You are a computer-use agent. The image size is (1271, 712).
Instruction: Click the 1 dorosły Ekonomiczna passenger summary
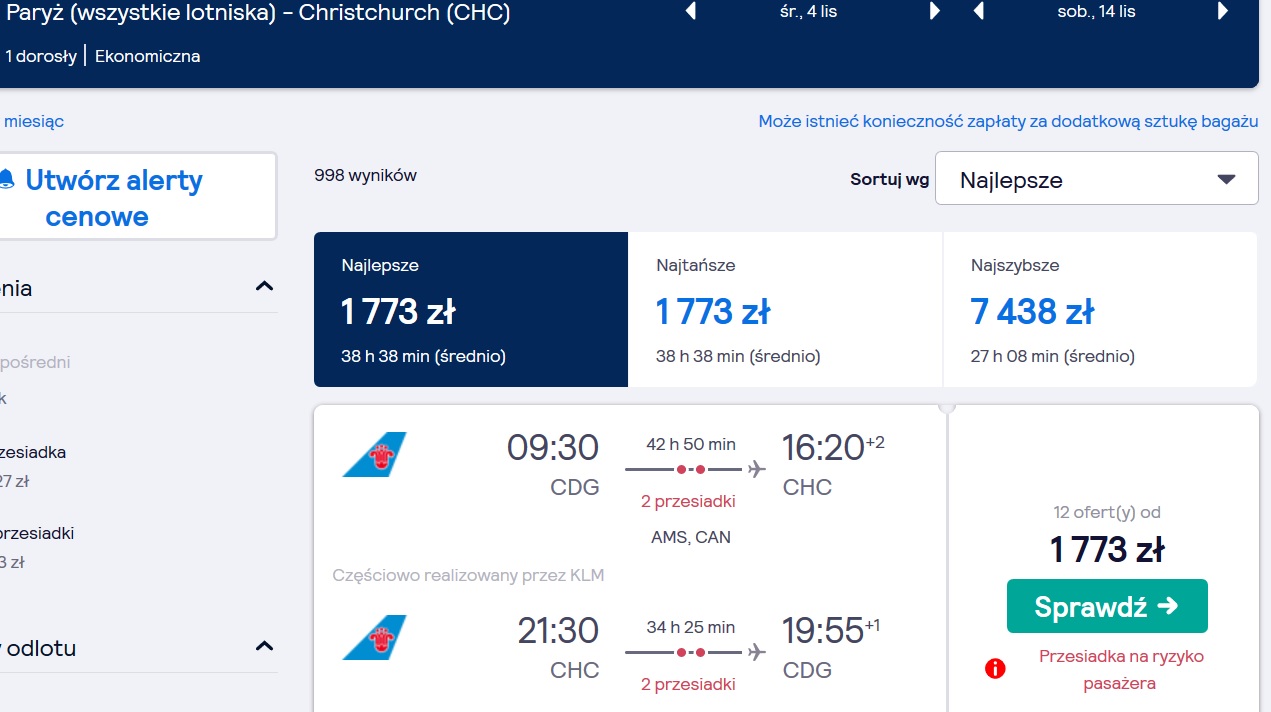tap(102, 56)
